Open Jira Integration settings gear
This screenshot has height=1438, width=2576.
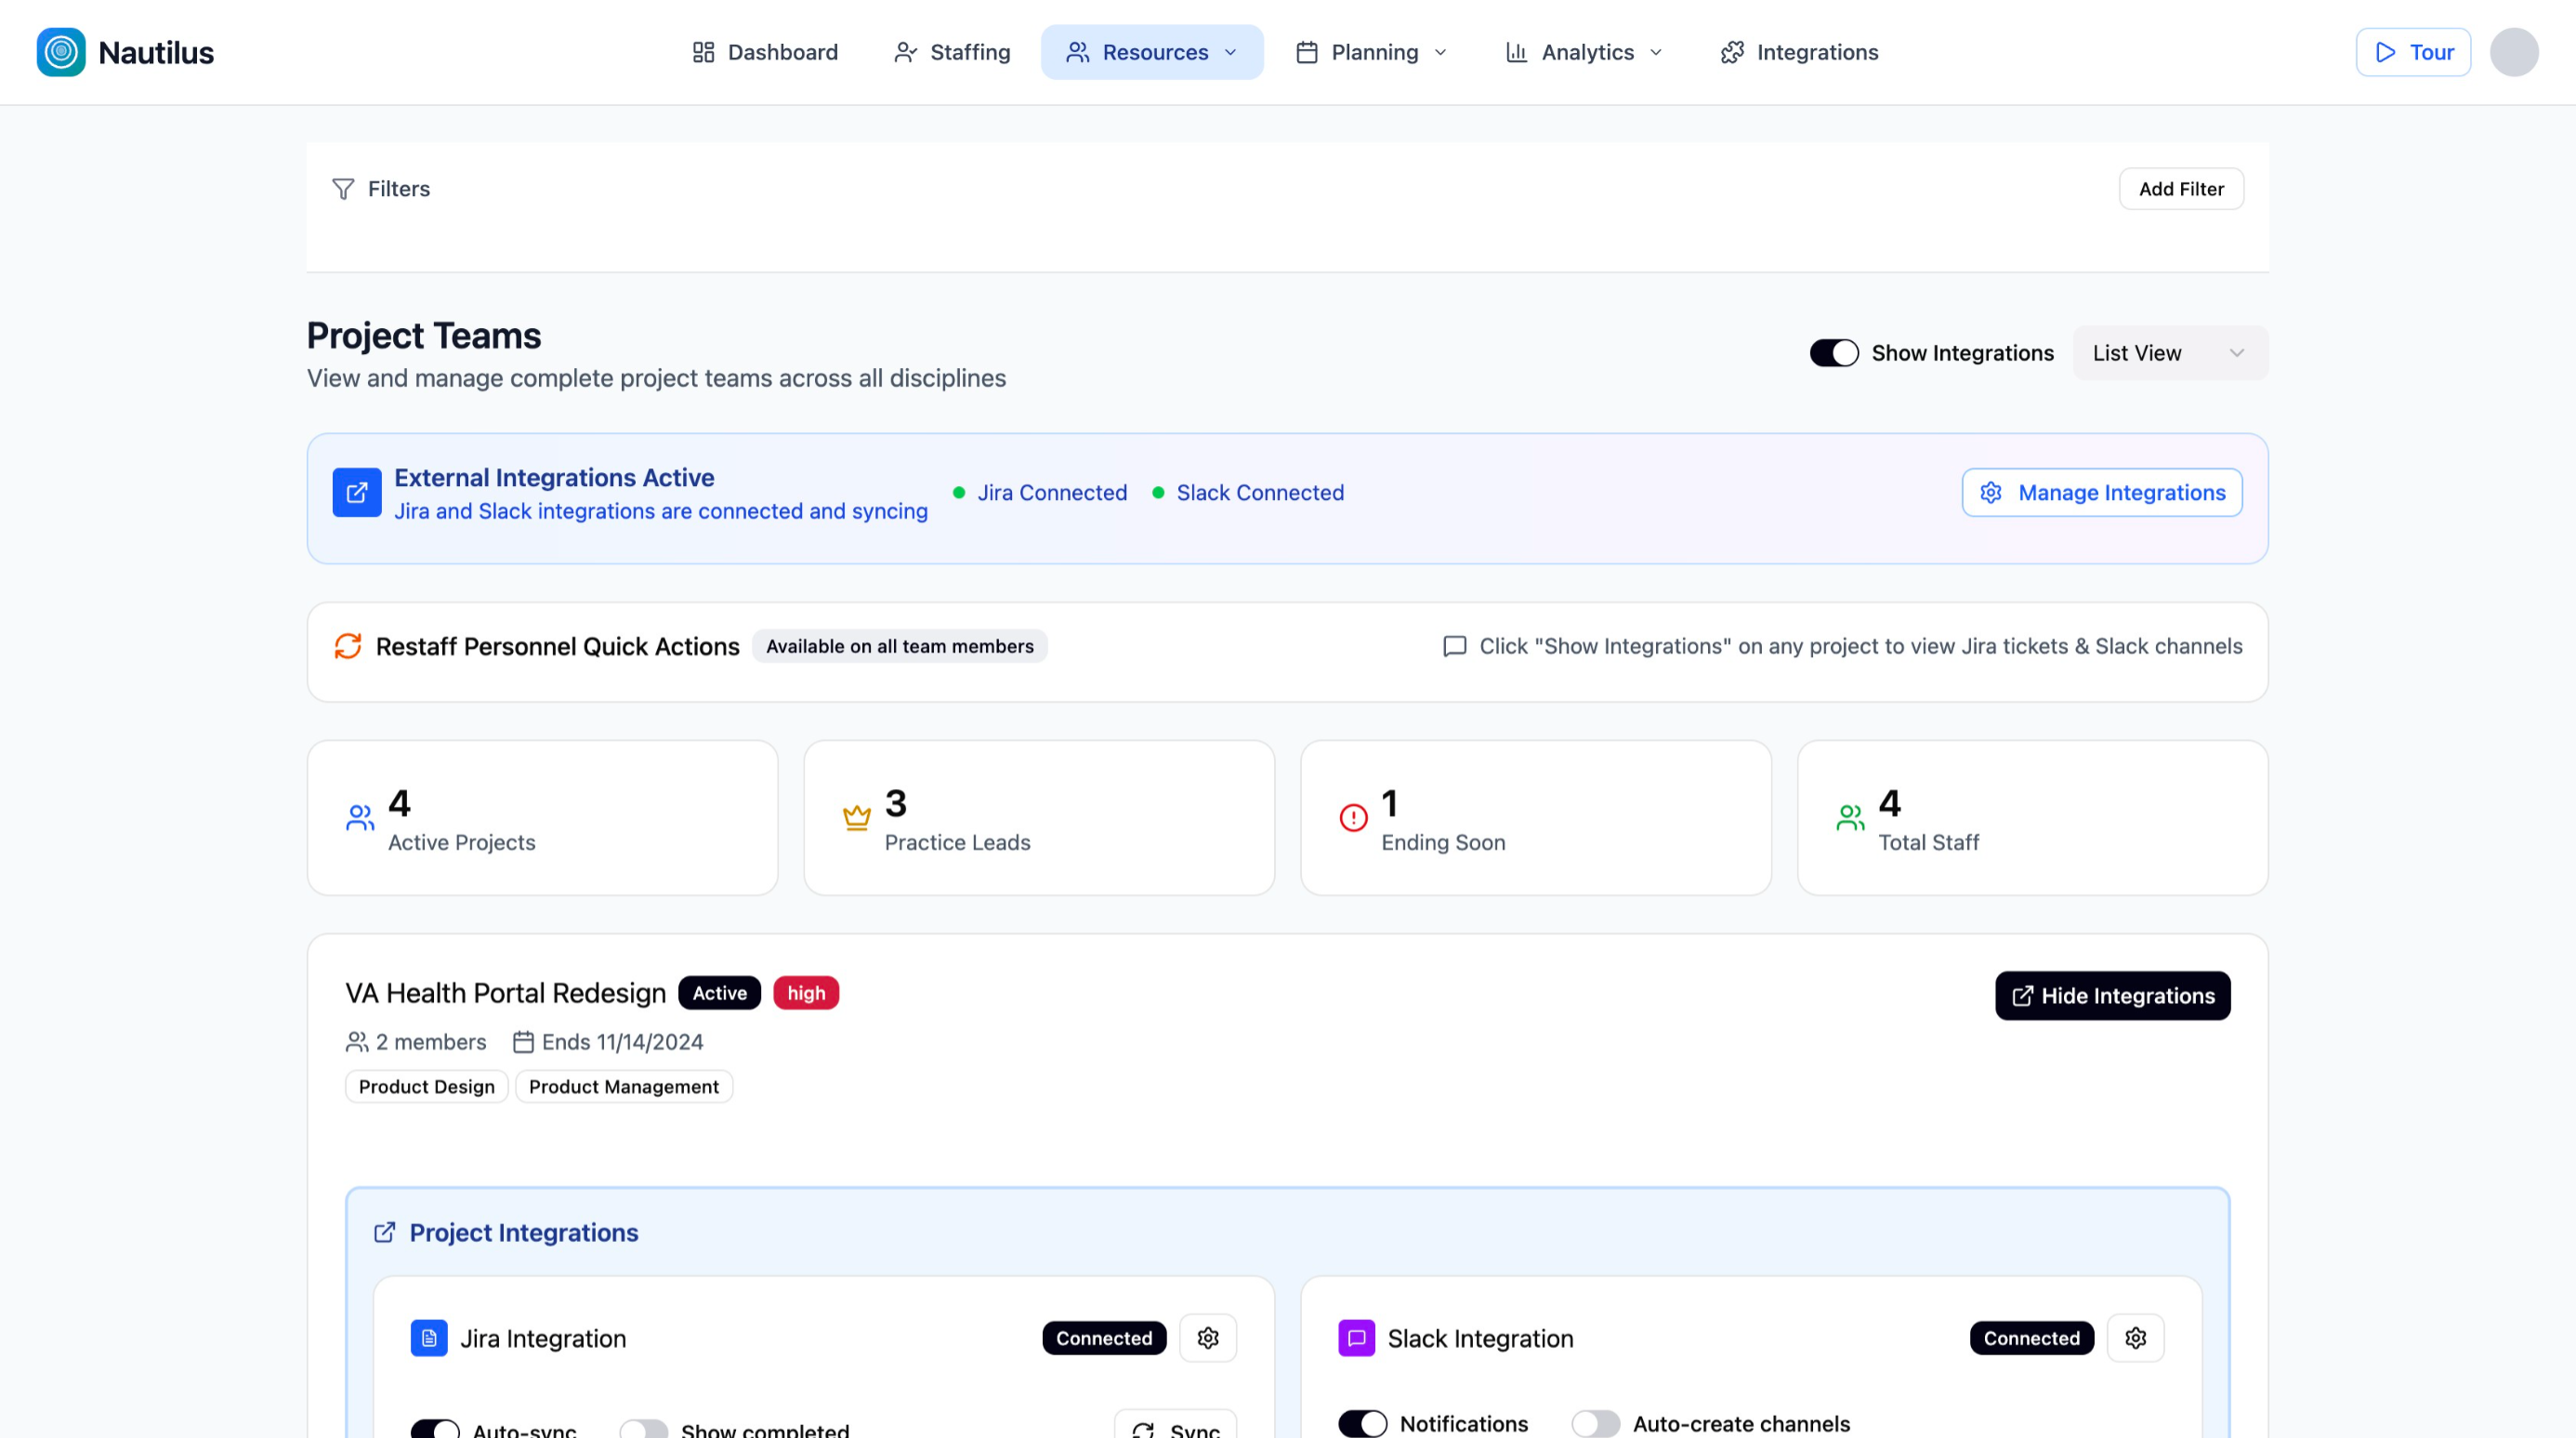[1208, 1338]
